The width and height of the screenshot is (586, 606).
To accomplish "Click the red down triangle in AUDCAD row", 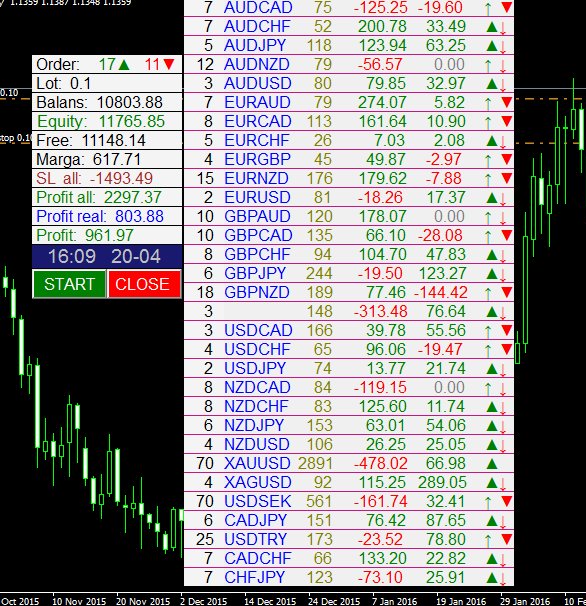I will [507, 7].
